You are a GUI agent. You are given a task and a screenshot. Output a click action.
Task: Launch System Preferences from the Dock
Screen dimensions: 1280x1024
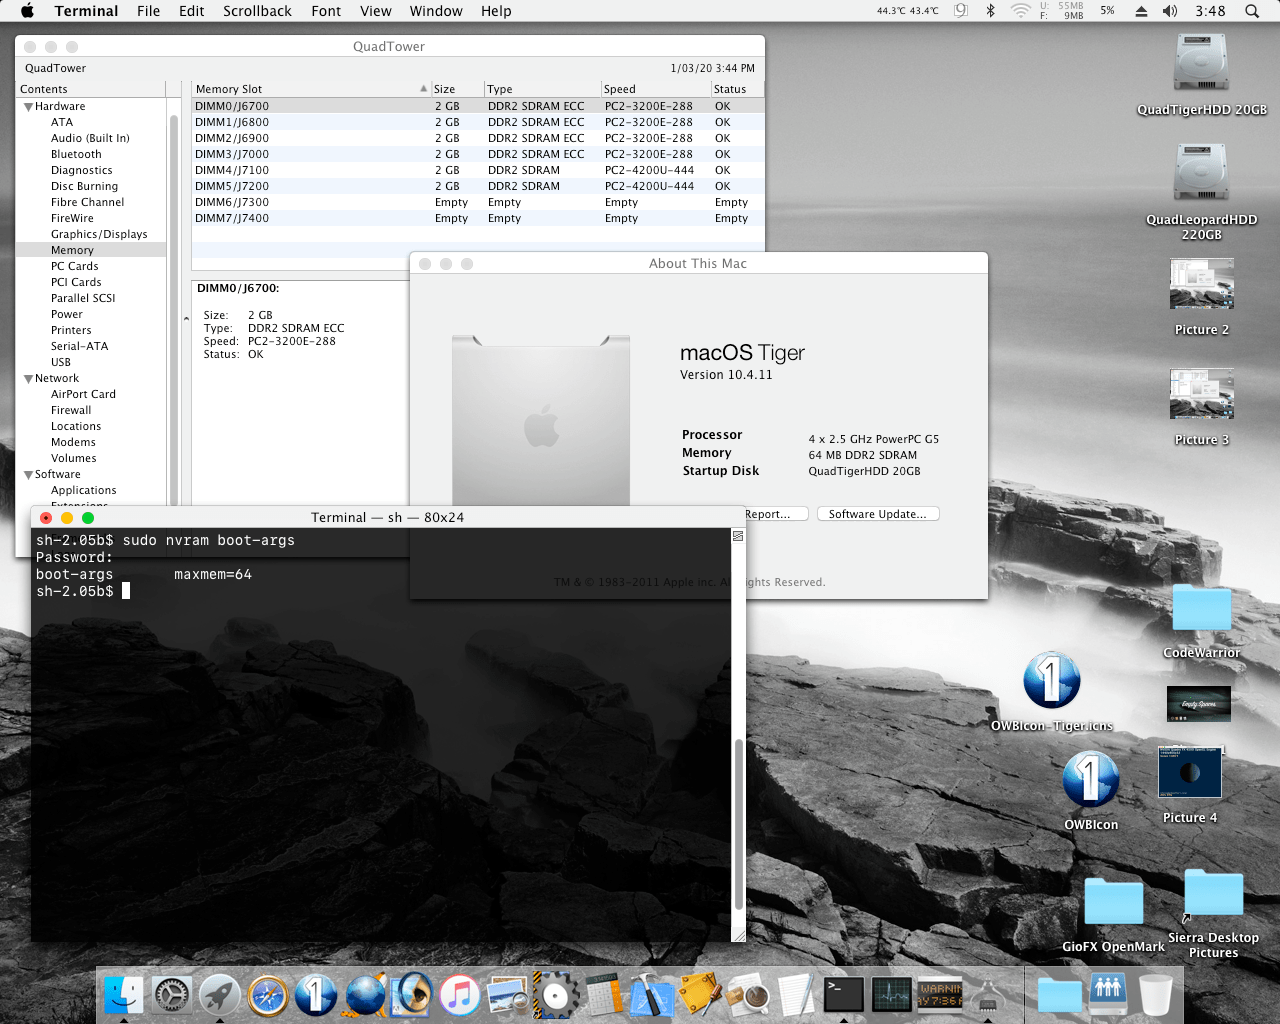click(x=172, y=995)
